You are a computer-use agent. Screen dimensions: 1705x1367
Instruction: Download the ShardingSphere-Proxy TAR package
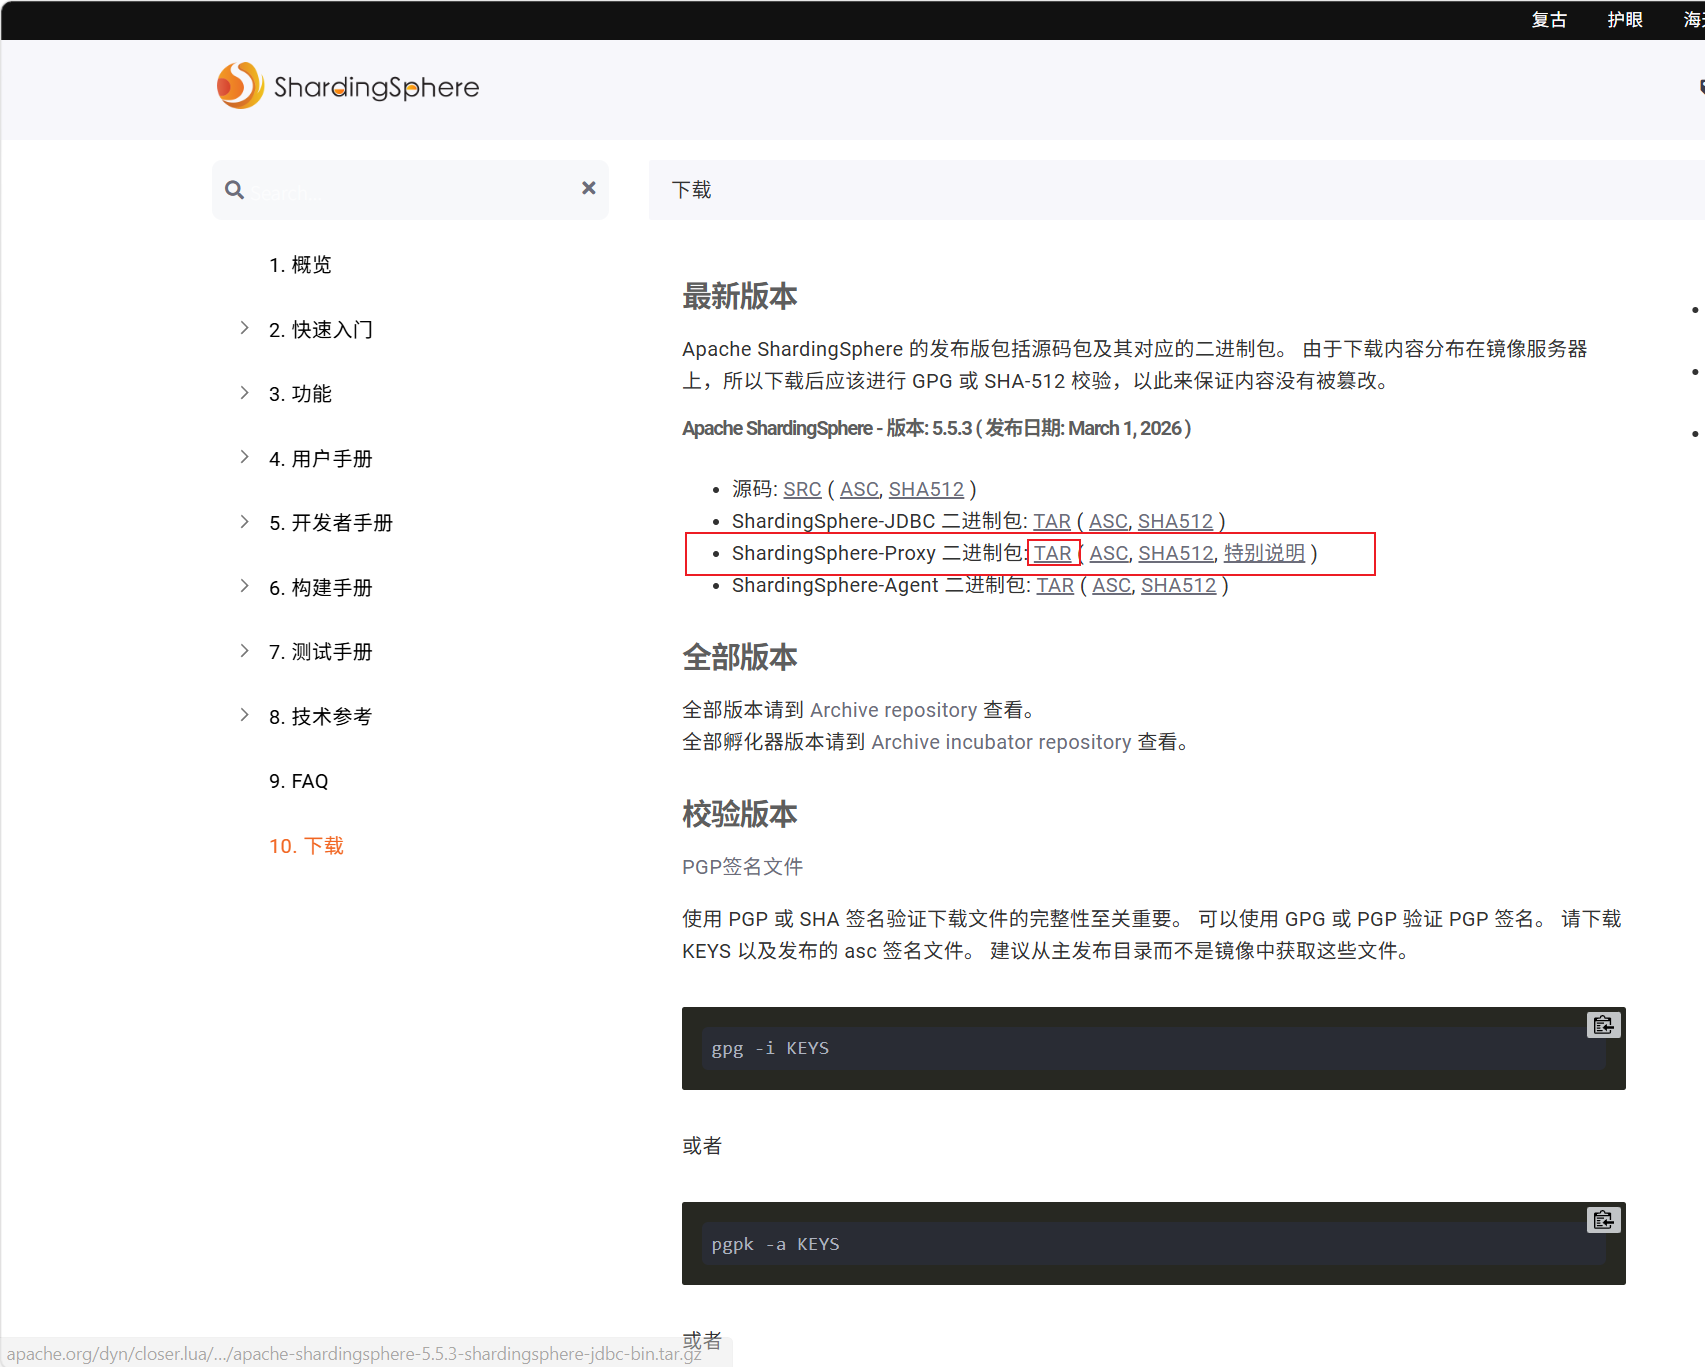tap(1053, 553)
